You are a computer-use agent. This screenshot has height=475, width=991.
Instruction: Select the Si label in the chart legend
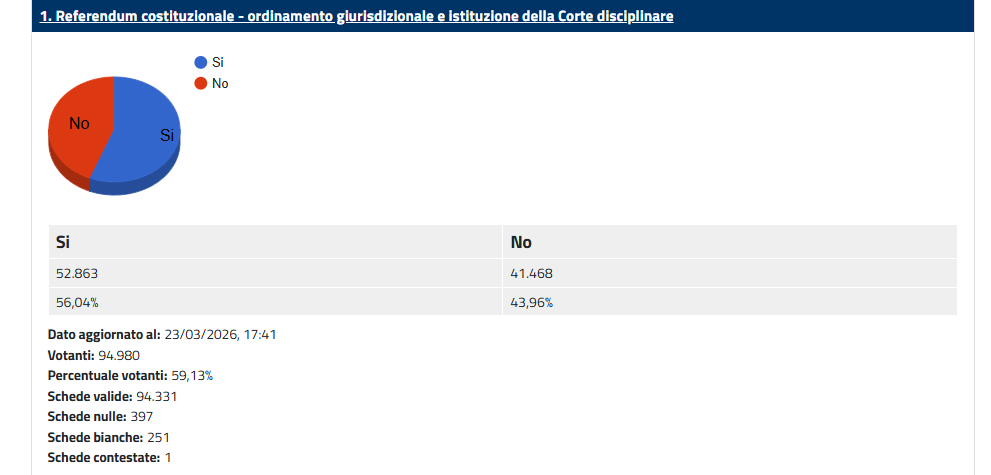tap(218, 62)
